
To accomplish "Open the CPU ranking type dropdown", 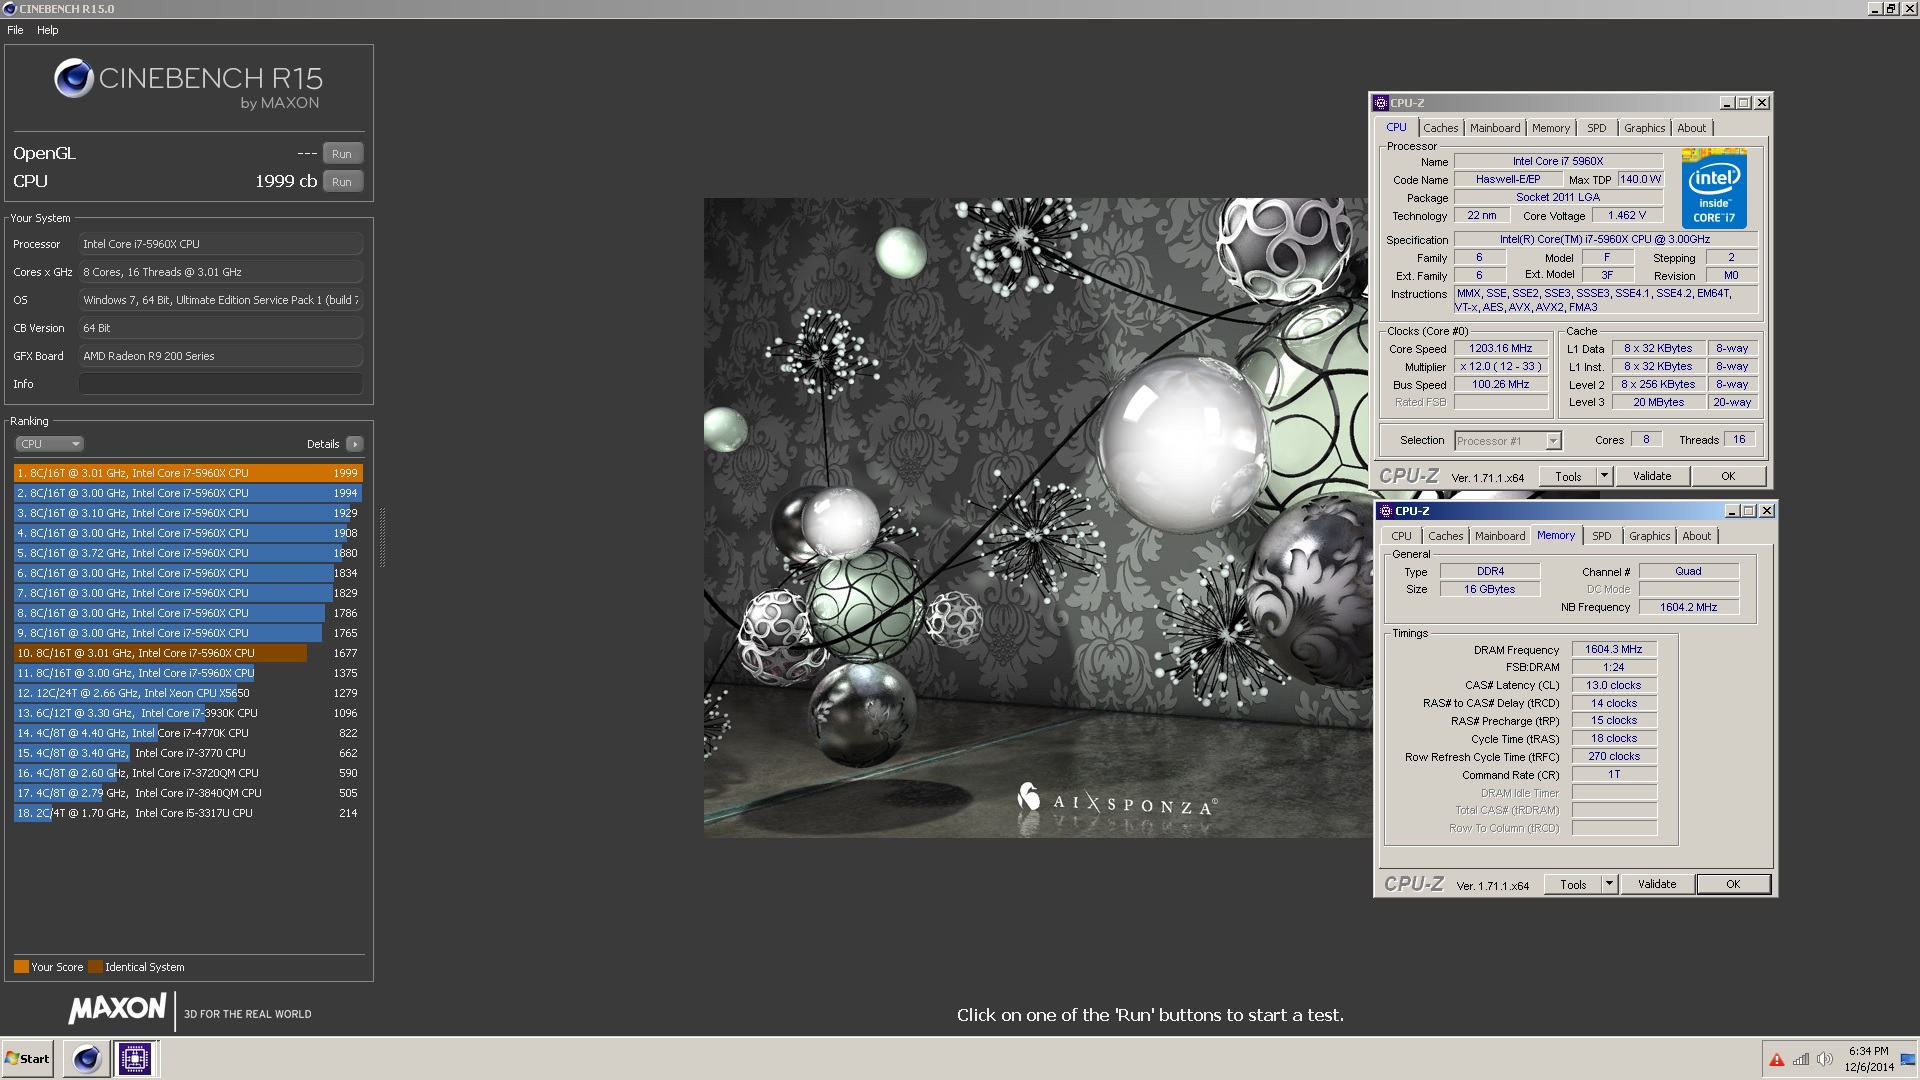I will point(49,444).
